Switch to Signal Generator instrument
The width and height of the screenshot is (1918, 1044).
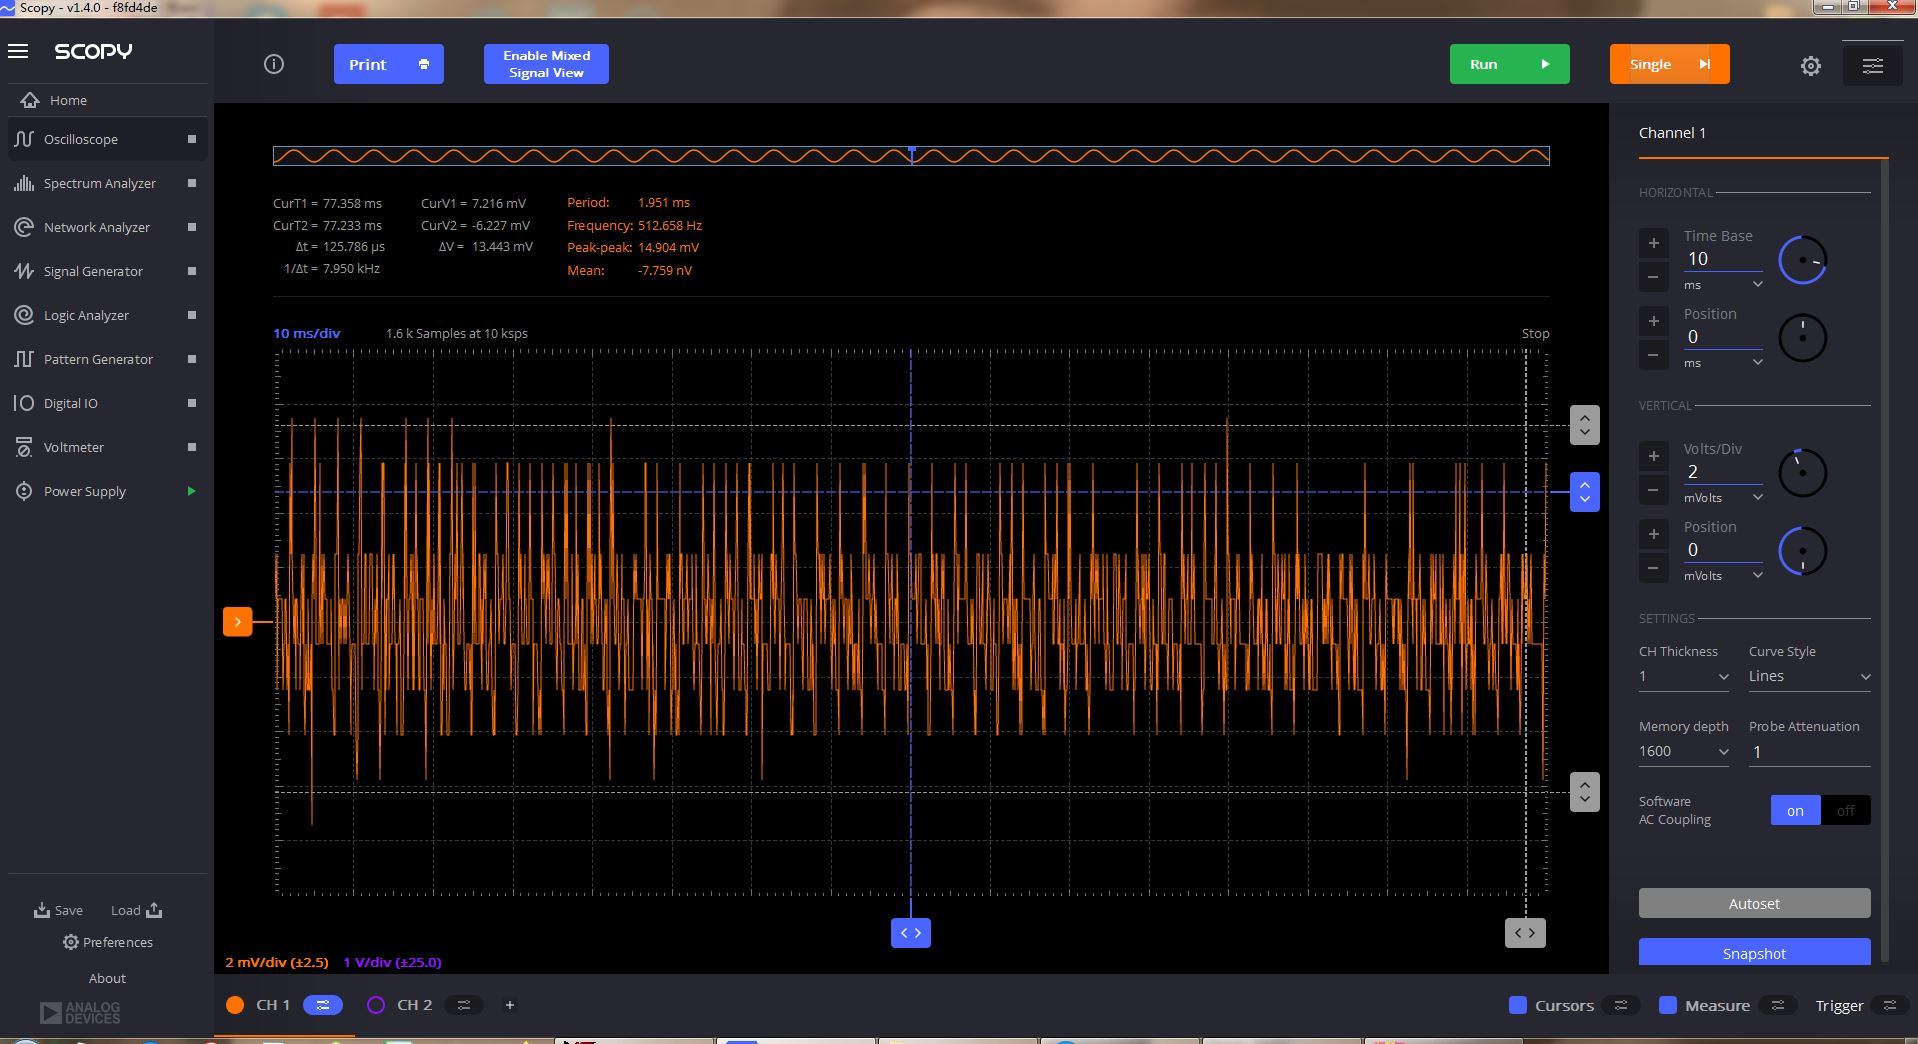tap(93, 271)
